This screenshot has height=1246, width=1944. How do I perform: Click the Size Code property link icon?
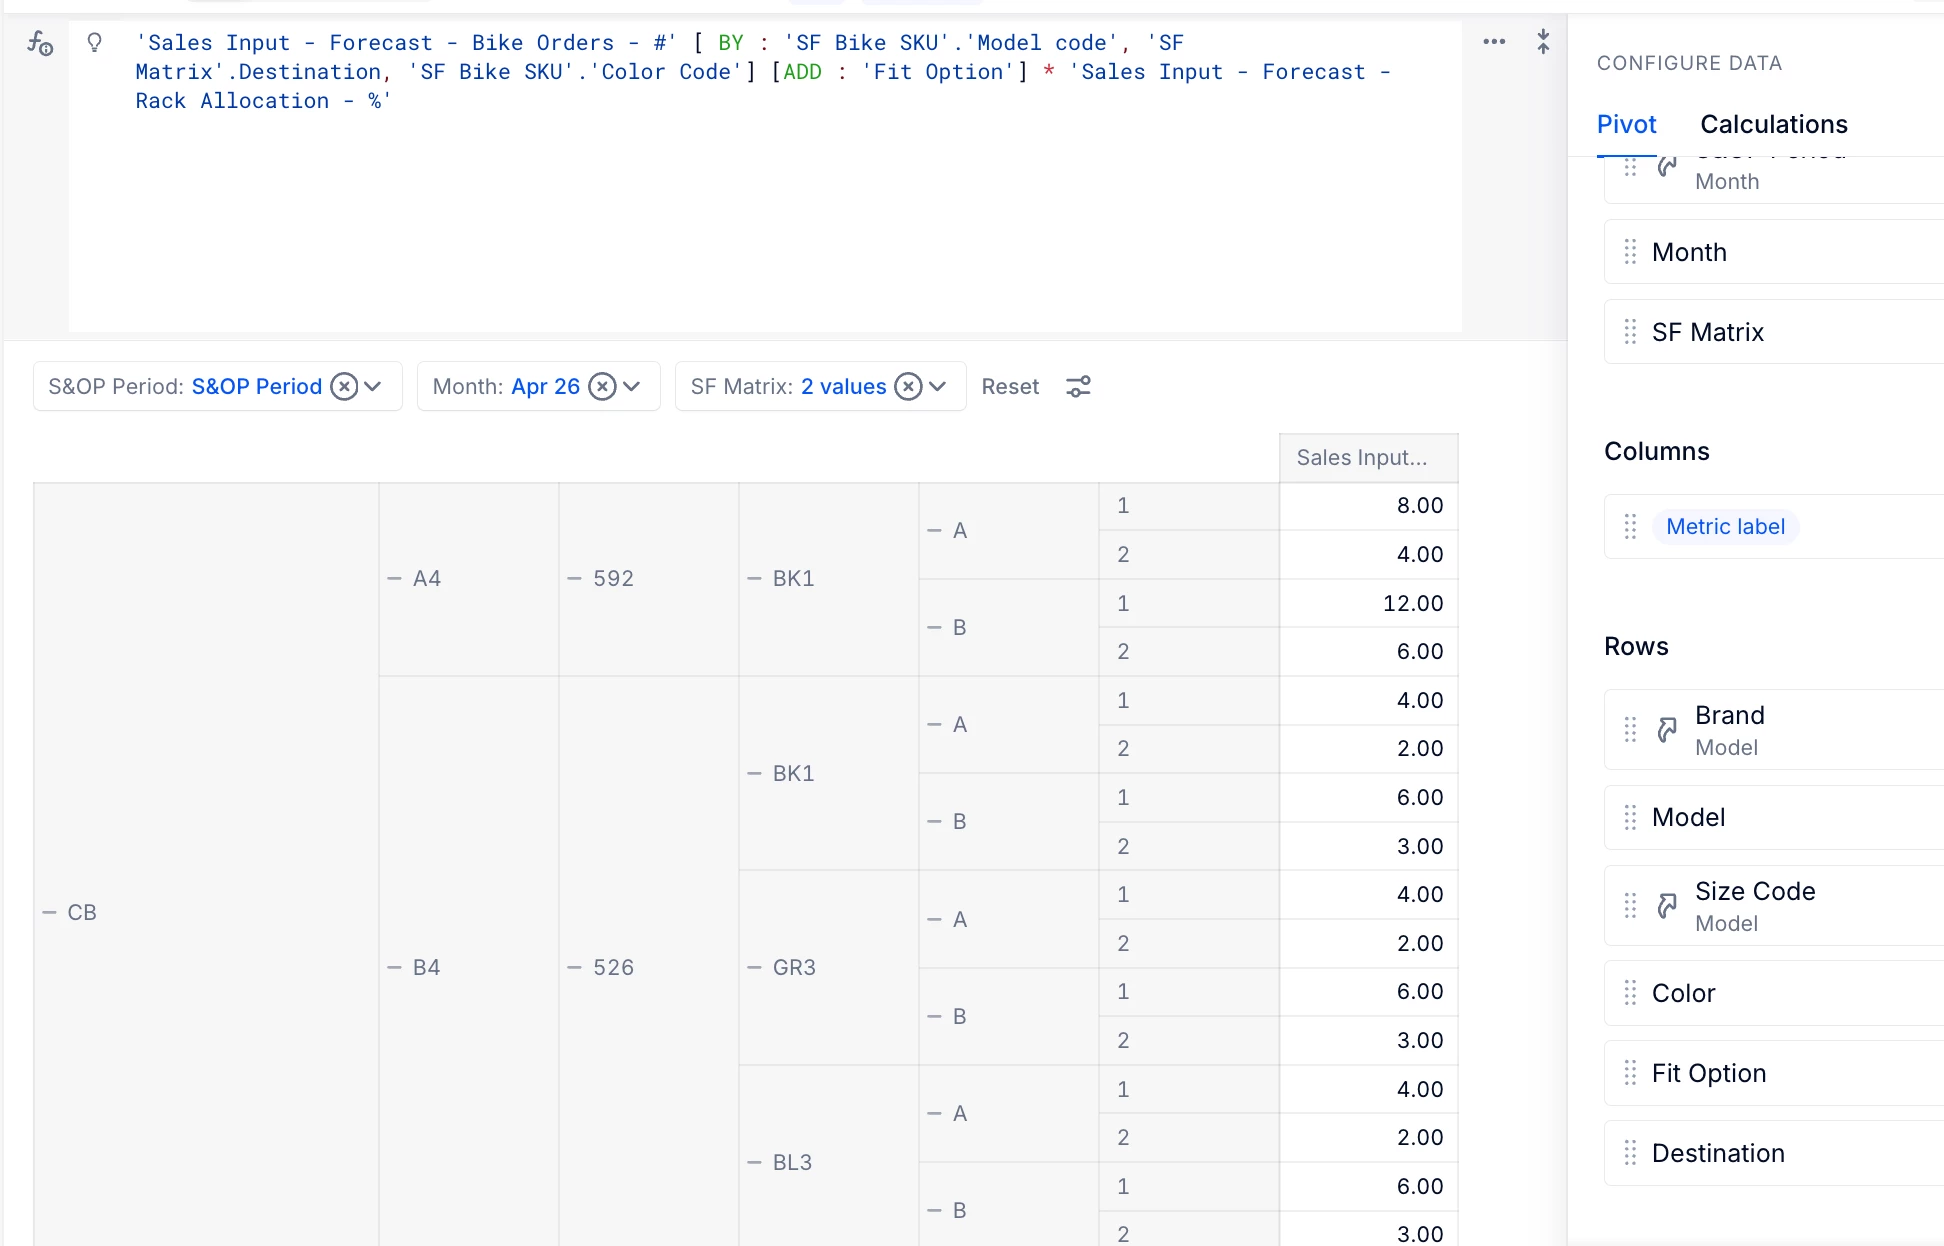coord(1667,906)
